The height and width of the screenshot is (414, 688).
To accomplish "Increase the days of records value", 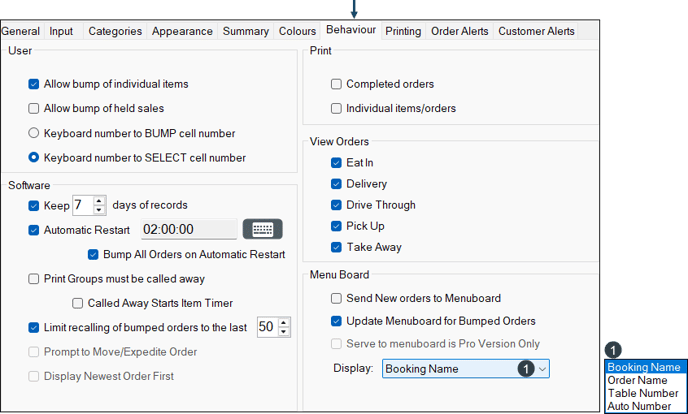I will (99, 201).
